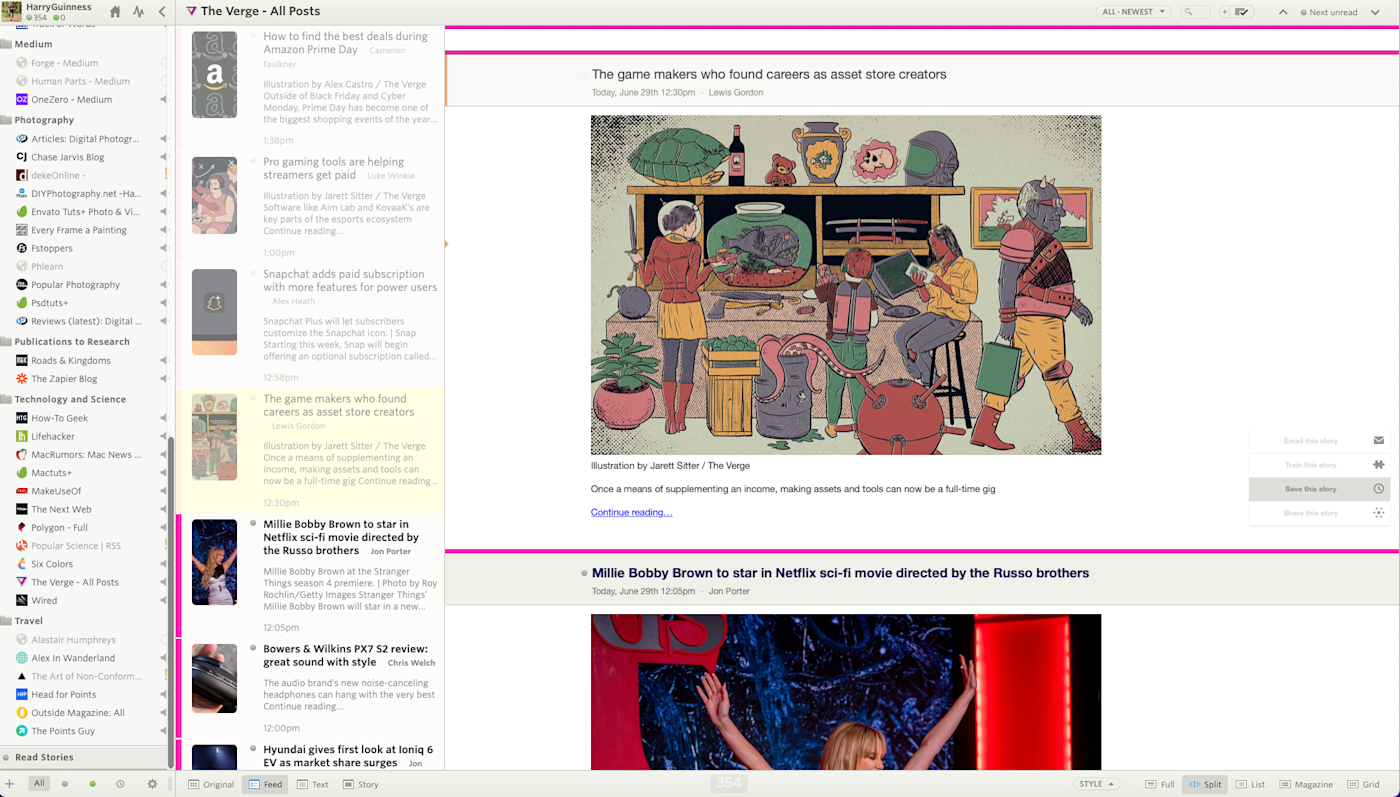1400x797 pixels.
Task: Switch to the Text view
Action: pyautogui.click(x=313, y=785)
